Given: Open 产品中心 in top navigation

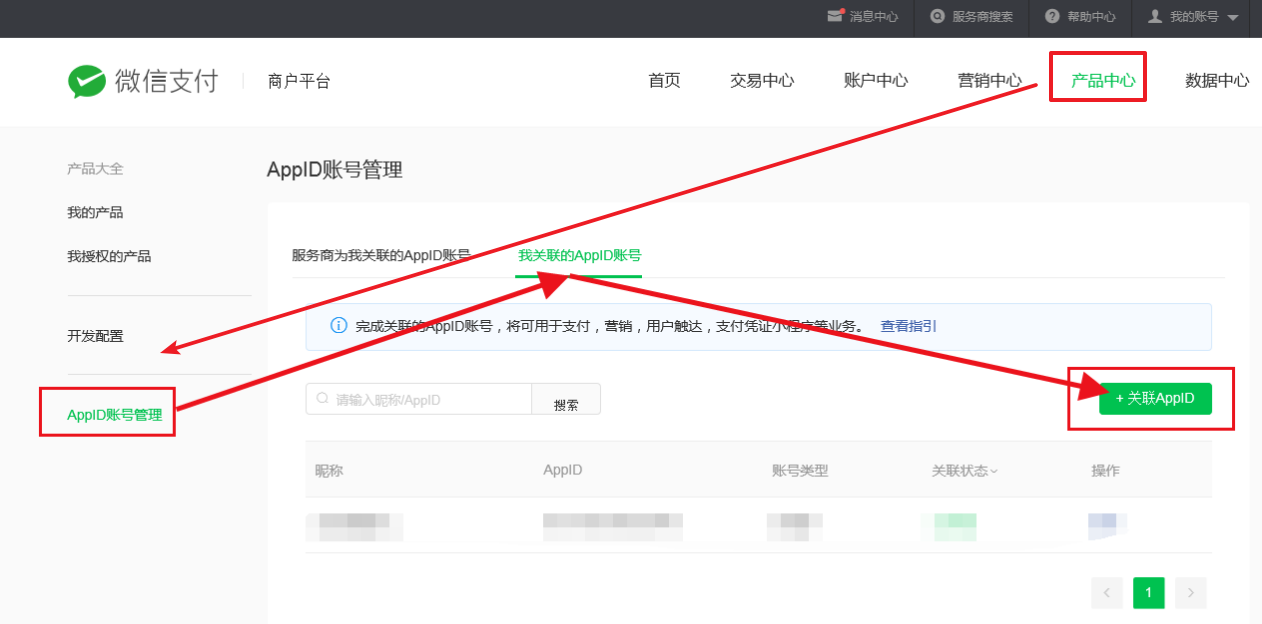Looking at the screenshot, I should pos(1103,81).
